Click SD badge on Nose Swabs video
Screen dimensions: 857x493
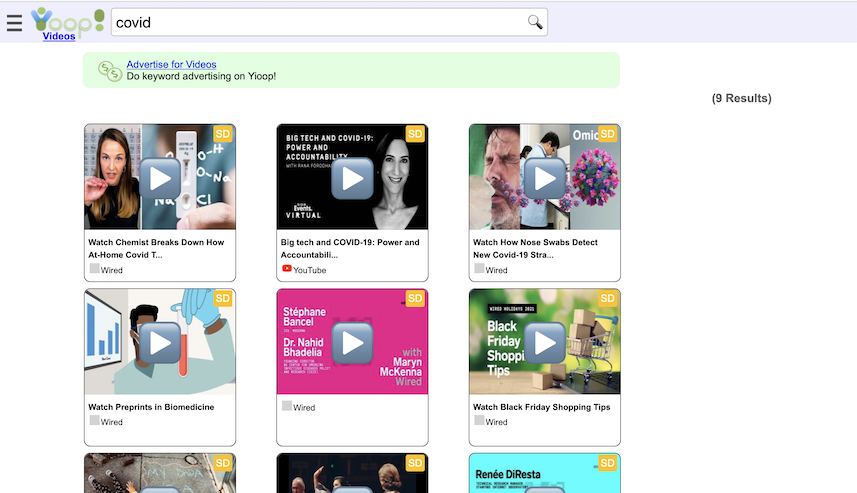(607, 134)
